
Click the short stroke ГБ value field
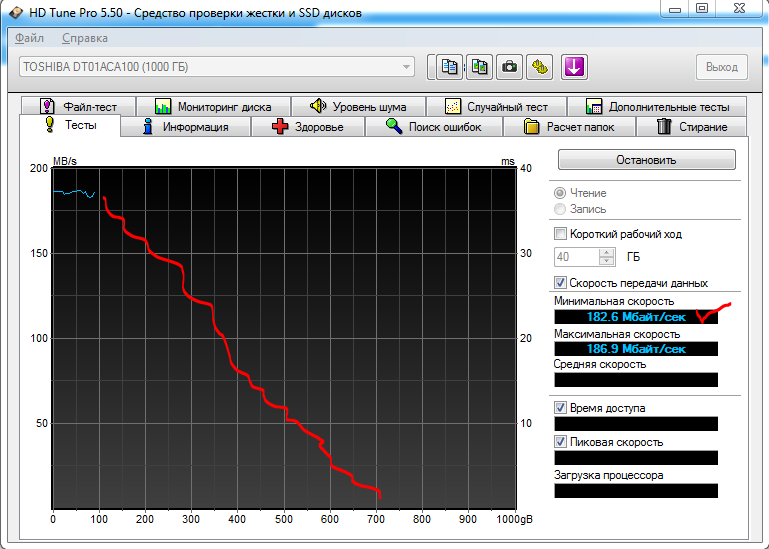(576, 257)
